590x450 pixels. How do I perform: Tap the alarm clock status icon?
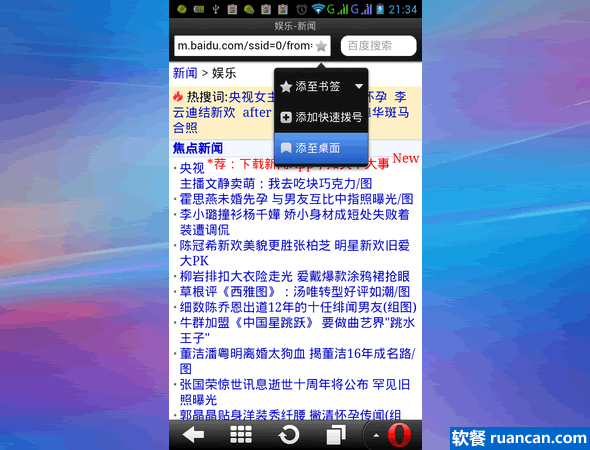click(x=301, y=9)
